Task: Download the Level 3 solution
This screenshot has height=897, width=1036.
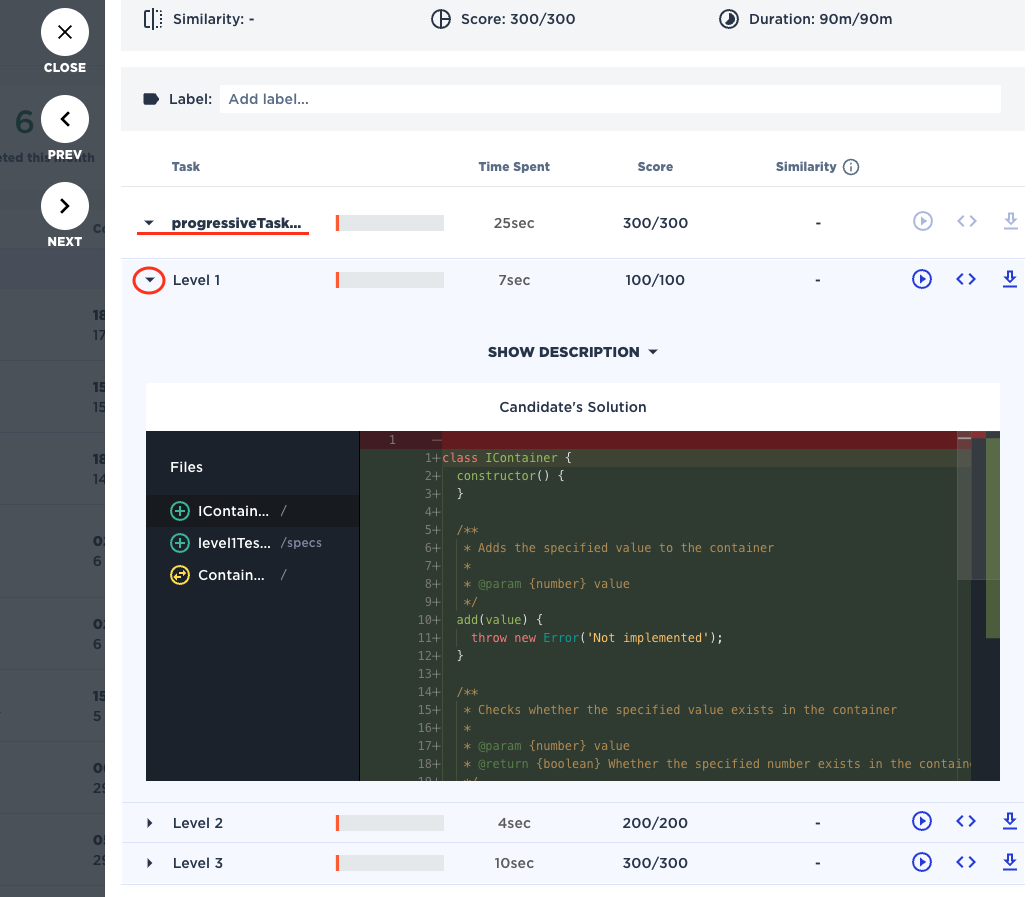Action: (1010, 862)
